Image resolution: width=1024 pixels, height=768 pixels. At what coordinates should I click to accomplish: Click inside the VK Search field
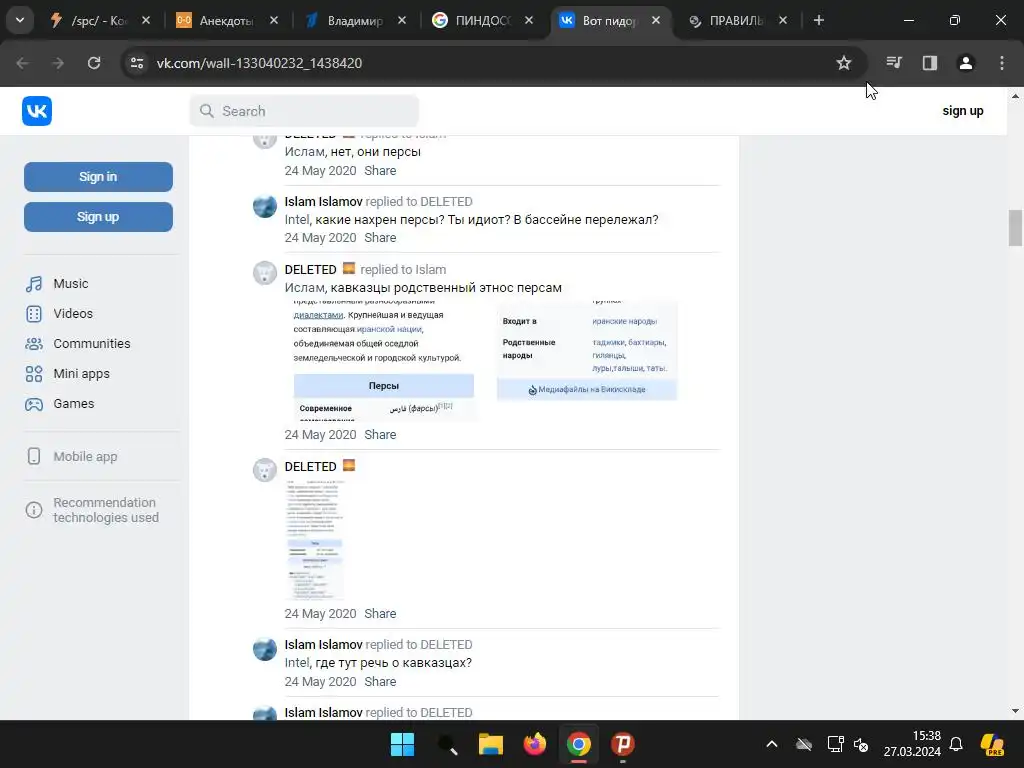(304, 111)
